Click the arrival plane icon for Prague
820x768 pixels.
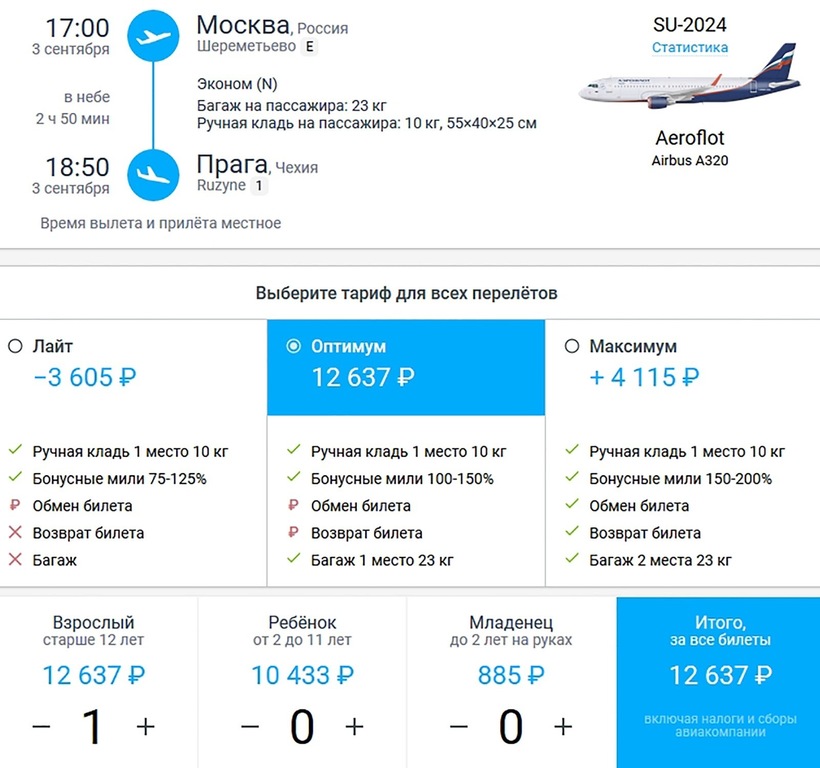click(153, 174)
